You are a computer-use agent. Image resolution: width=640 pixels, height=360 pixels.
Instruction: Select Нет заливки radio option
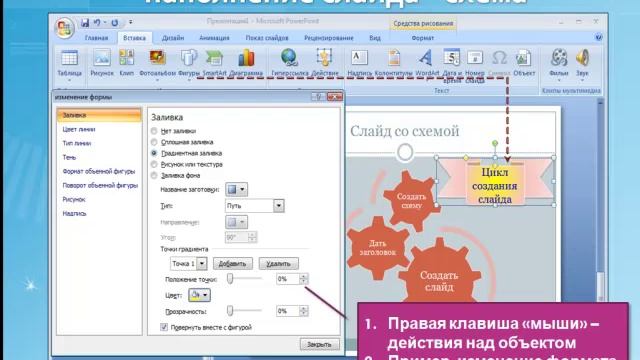(x=154, y=131)
